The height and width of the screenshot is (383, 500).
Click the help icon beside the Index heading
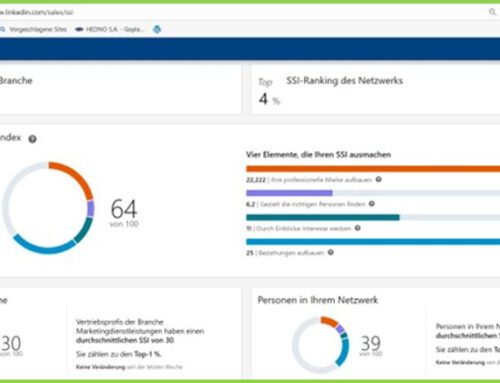click(x=32, y=139)
